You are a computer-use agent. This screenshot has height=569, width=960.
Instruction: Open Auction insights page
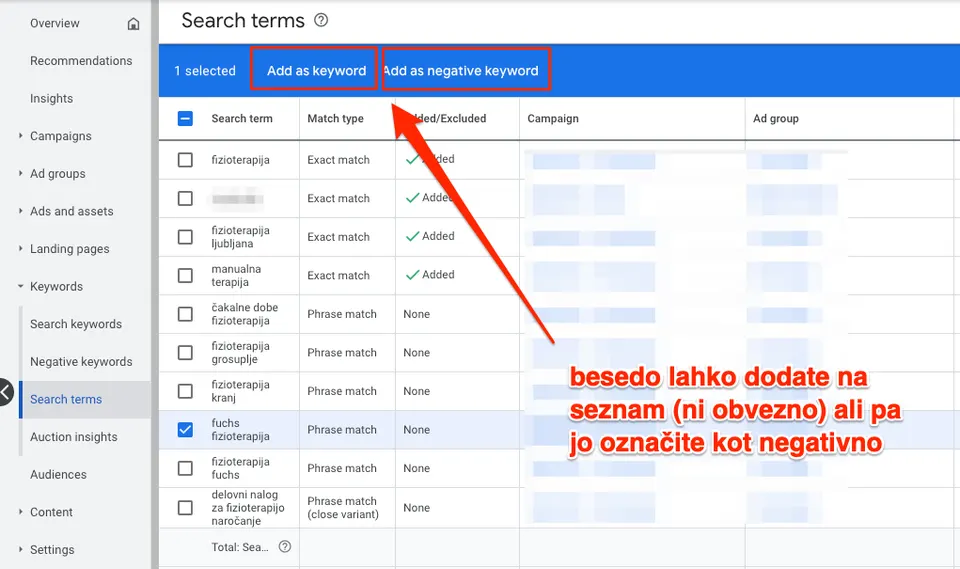tap(73, 437)
